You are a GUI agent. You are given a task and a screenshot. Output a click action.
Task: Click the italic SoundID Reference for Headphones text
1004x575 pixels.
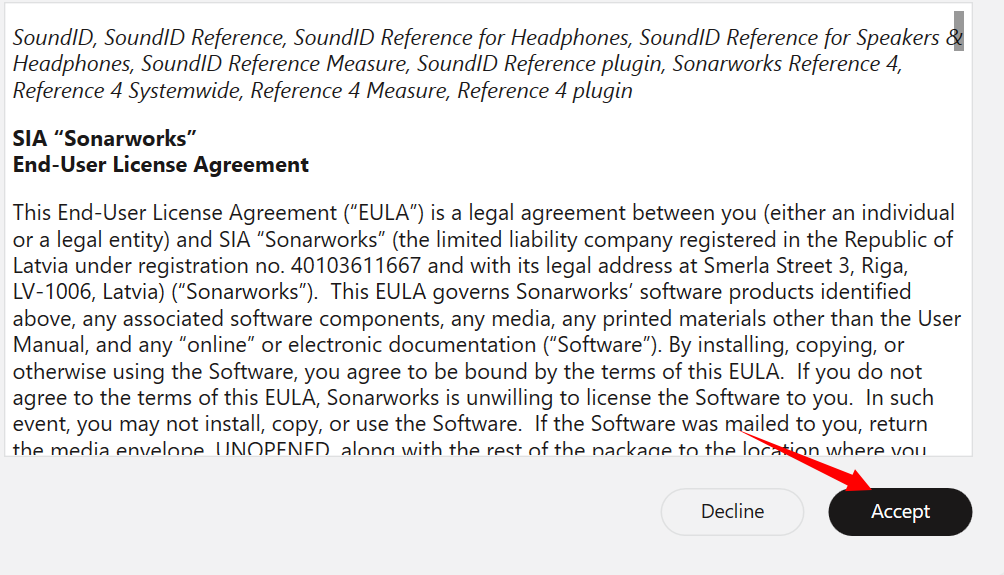tap(460, 38)
